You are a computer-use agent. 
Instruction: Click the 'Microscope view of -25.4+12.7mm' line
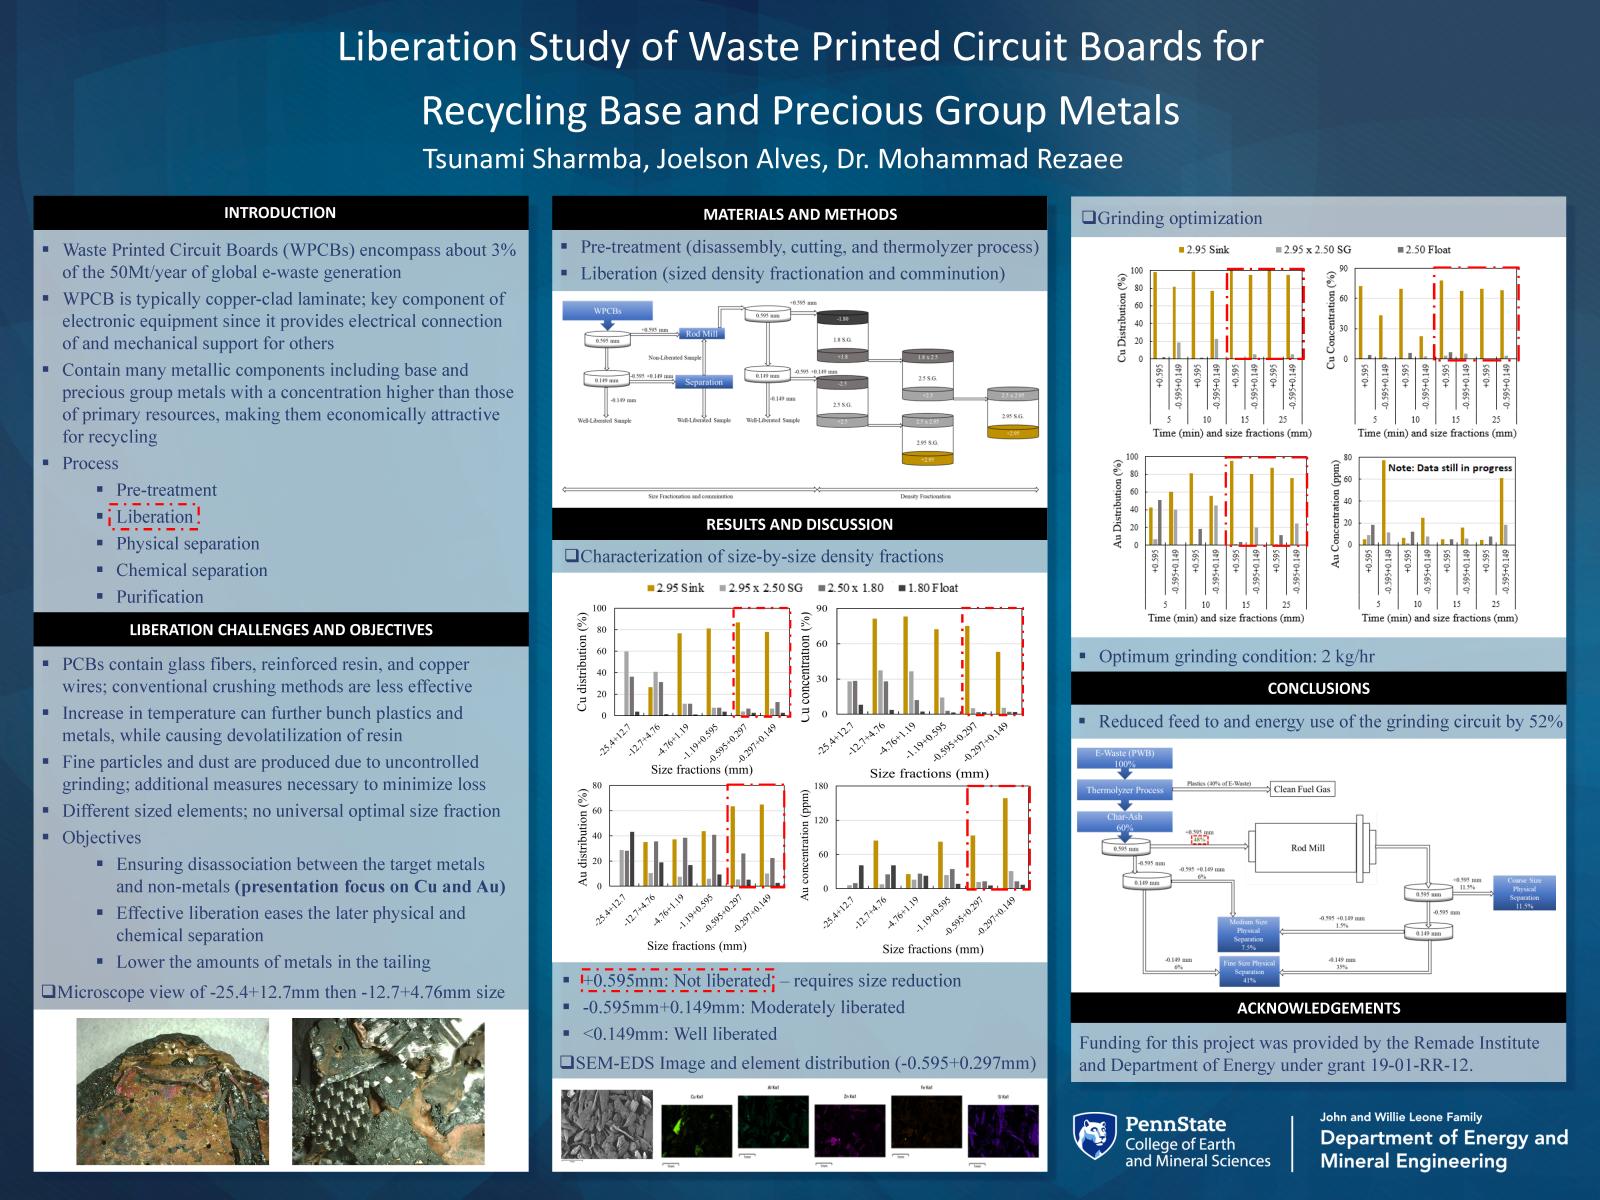point(273,993)
